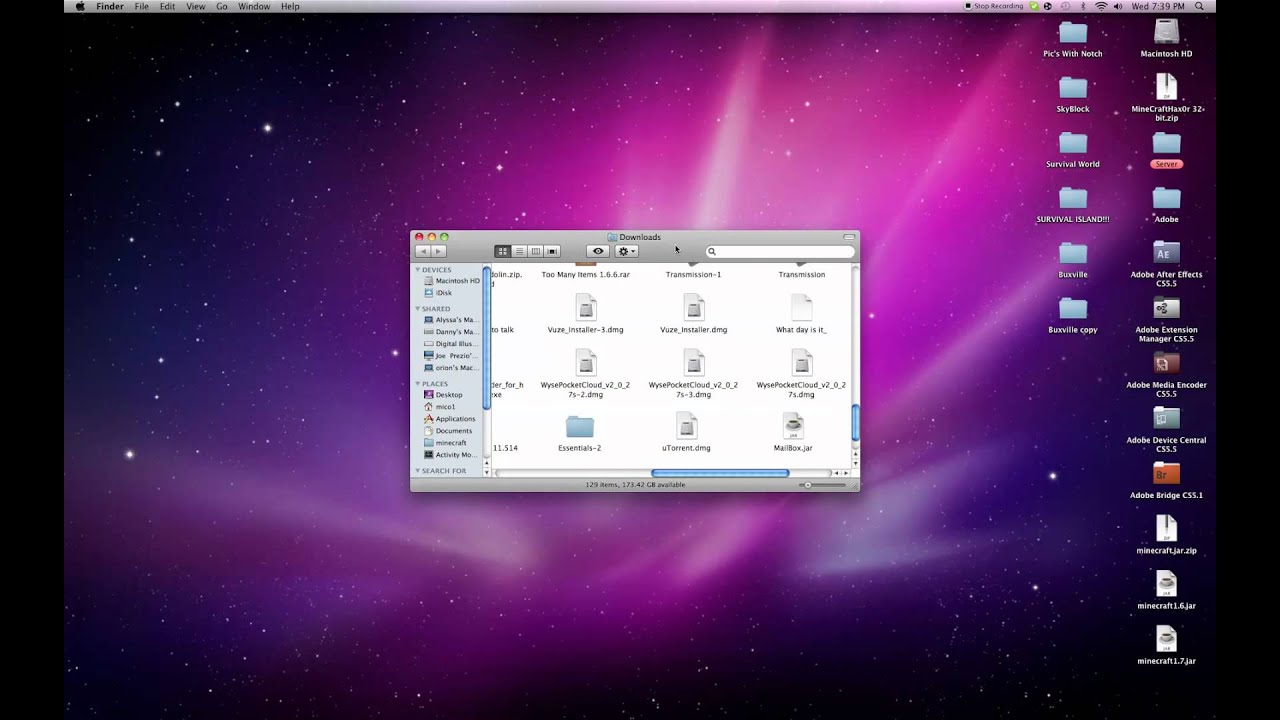1280x720 pixels.
Task: Click the Quick Look eye button
Action: click(598, 251)
